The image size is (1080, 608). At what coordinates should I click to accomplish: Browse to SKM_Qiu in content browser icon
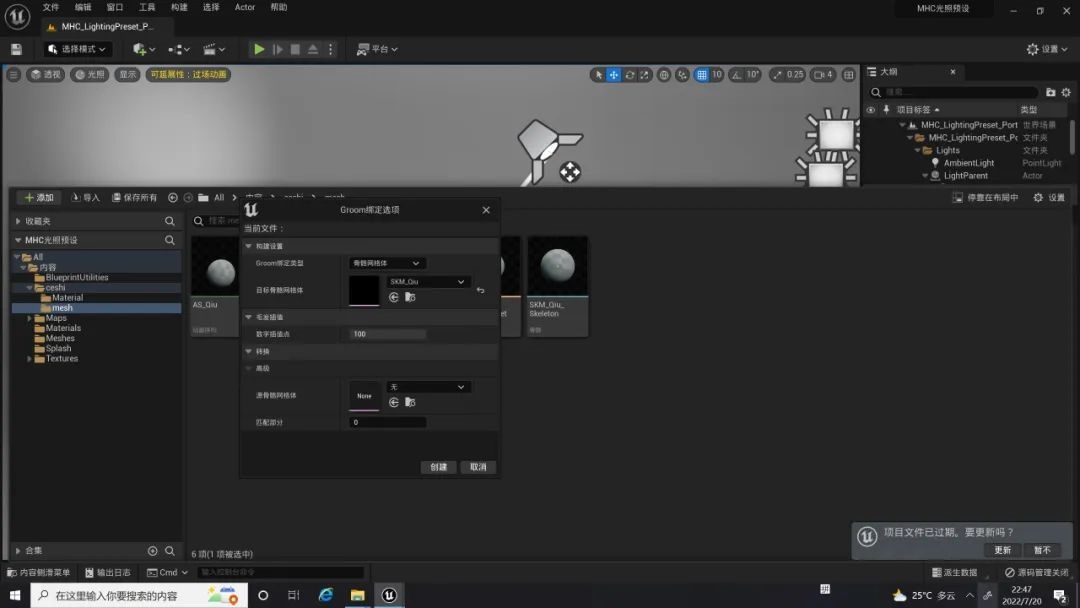click(410, 298)
